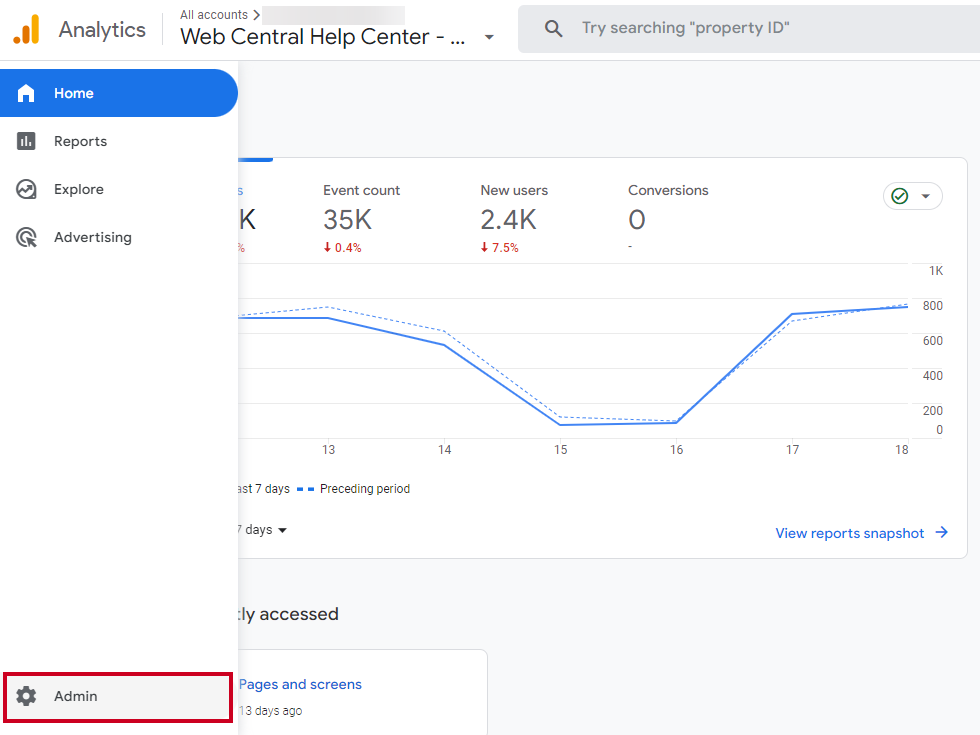The height and width of the screenshot is (735, 980).
Task: Click the 35K event count value
Action: [x=348, y=220]
